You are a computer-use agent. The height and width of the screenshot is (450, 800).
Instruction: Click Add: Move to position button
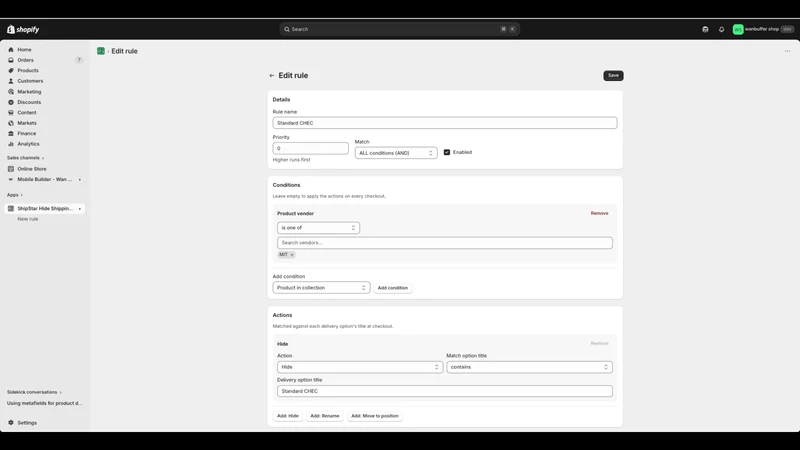374,416
